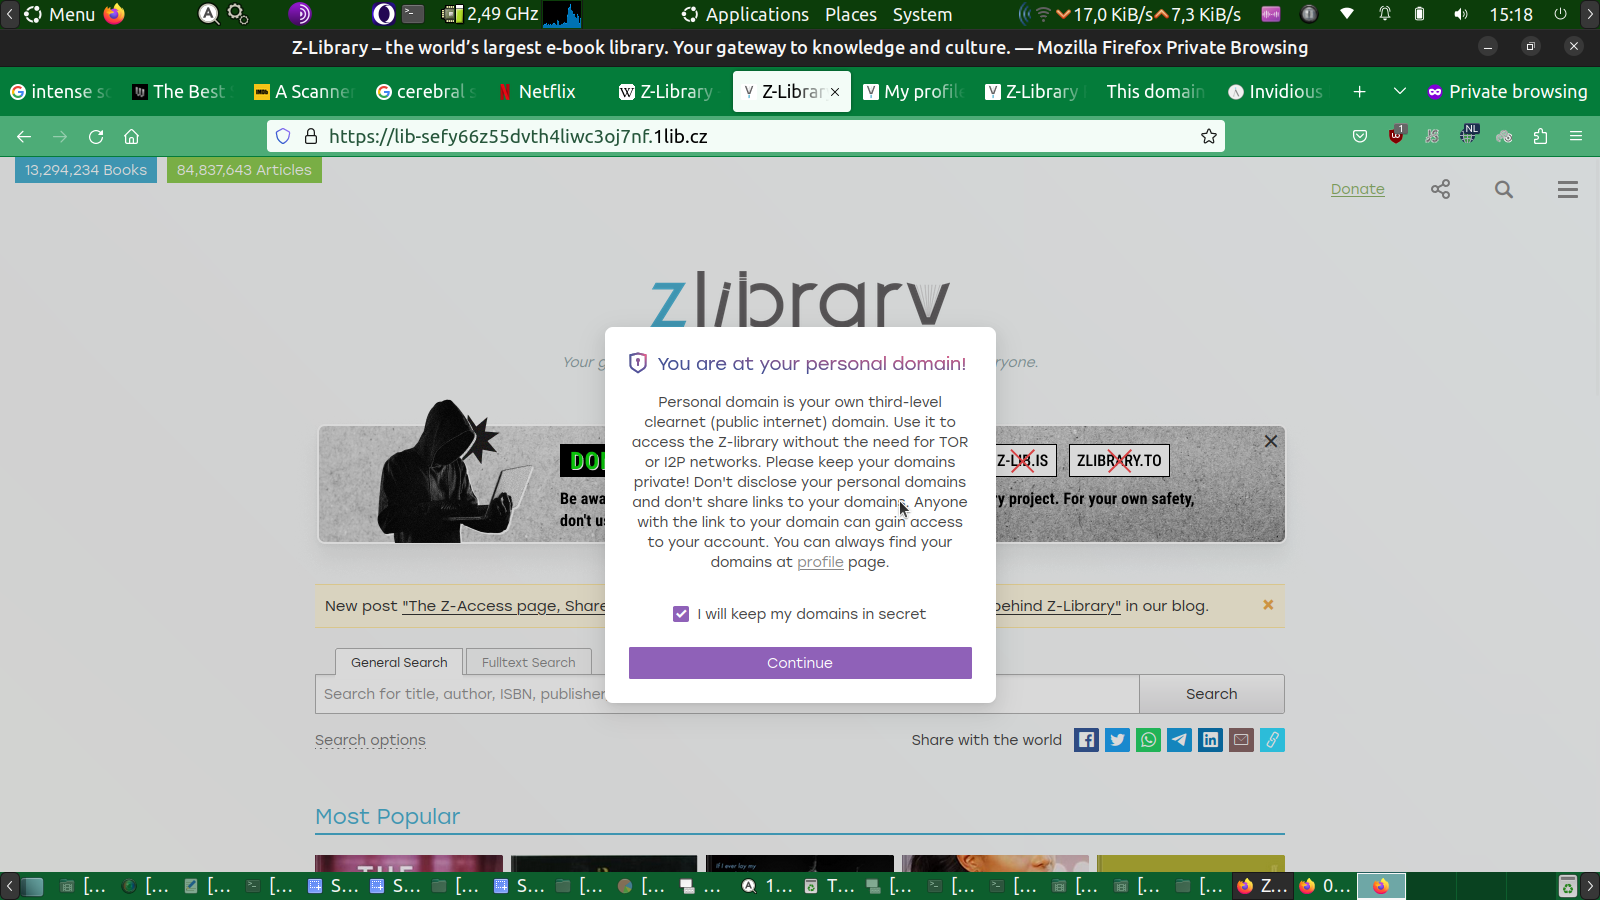
Task: Open the Z-Library share icon
Action: tap(1440, 189)
